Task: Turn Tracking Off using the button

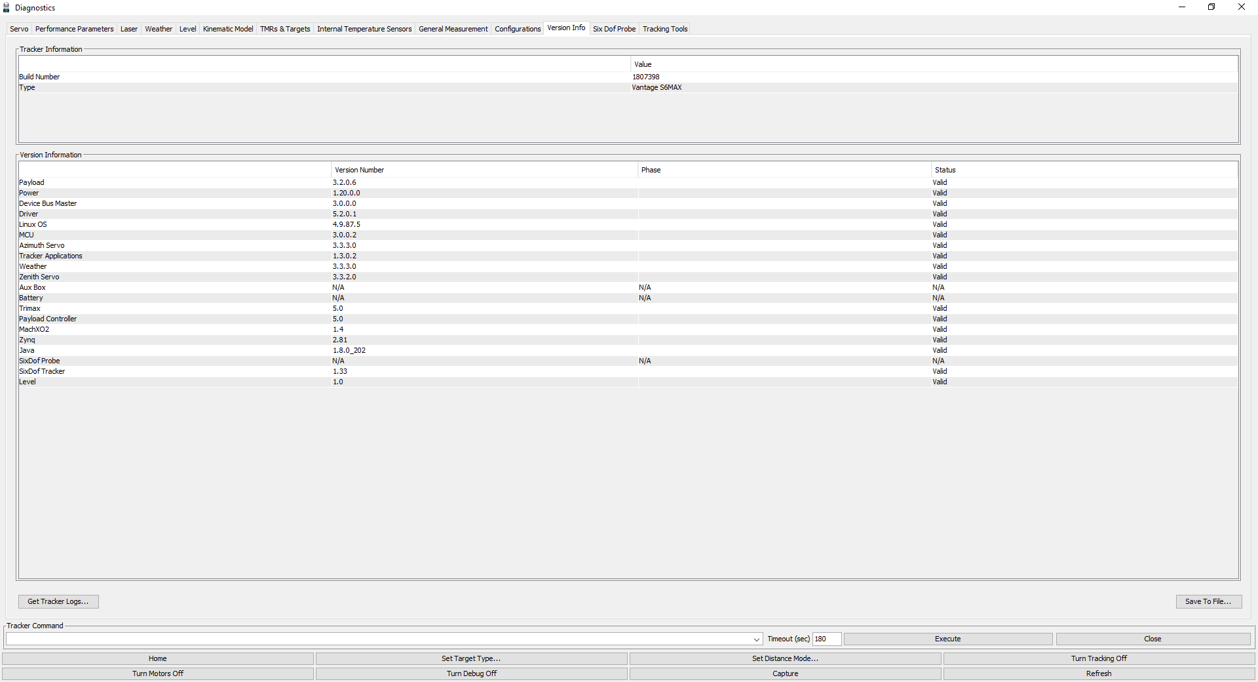Action: (1099, 659)
